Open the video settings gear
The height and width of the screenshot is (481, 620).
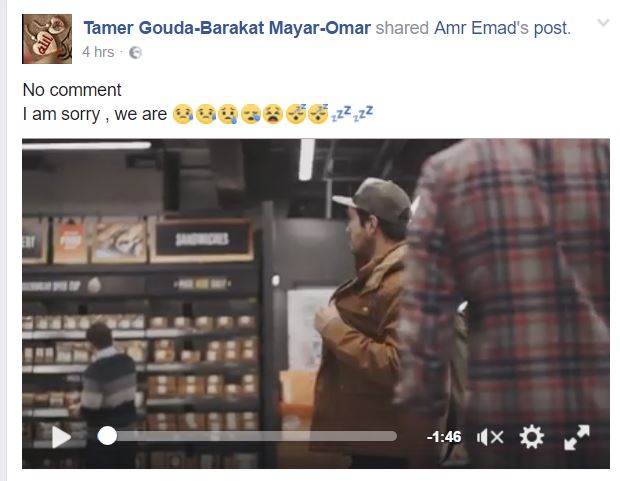(531, 437)
